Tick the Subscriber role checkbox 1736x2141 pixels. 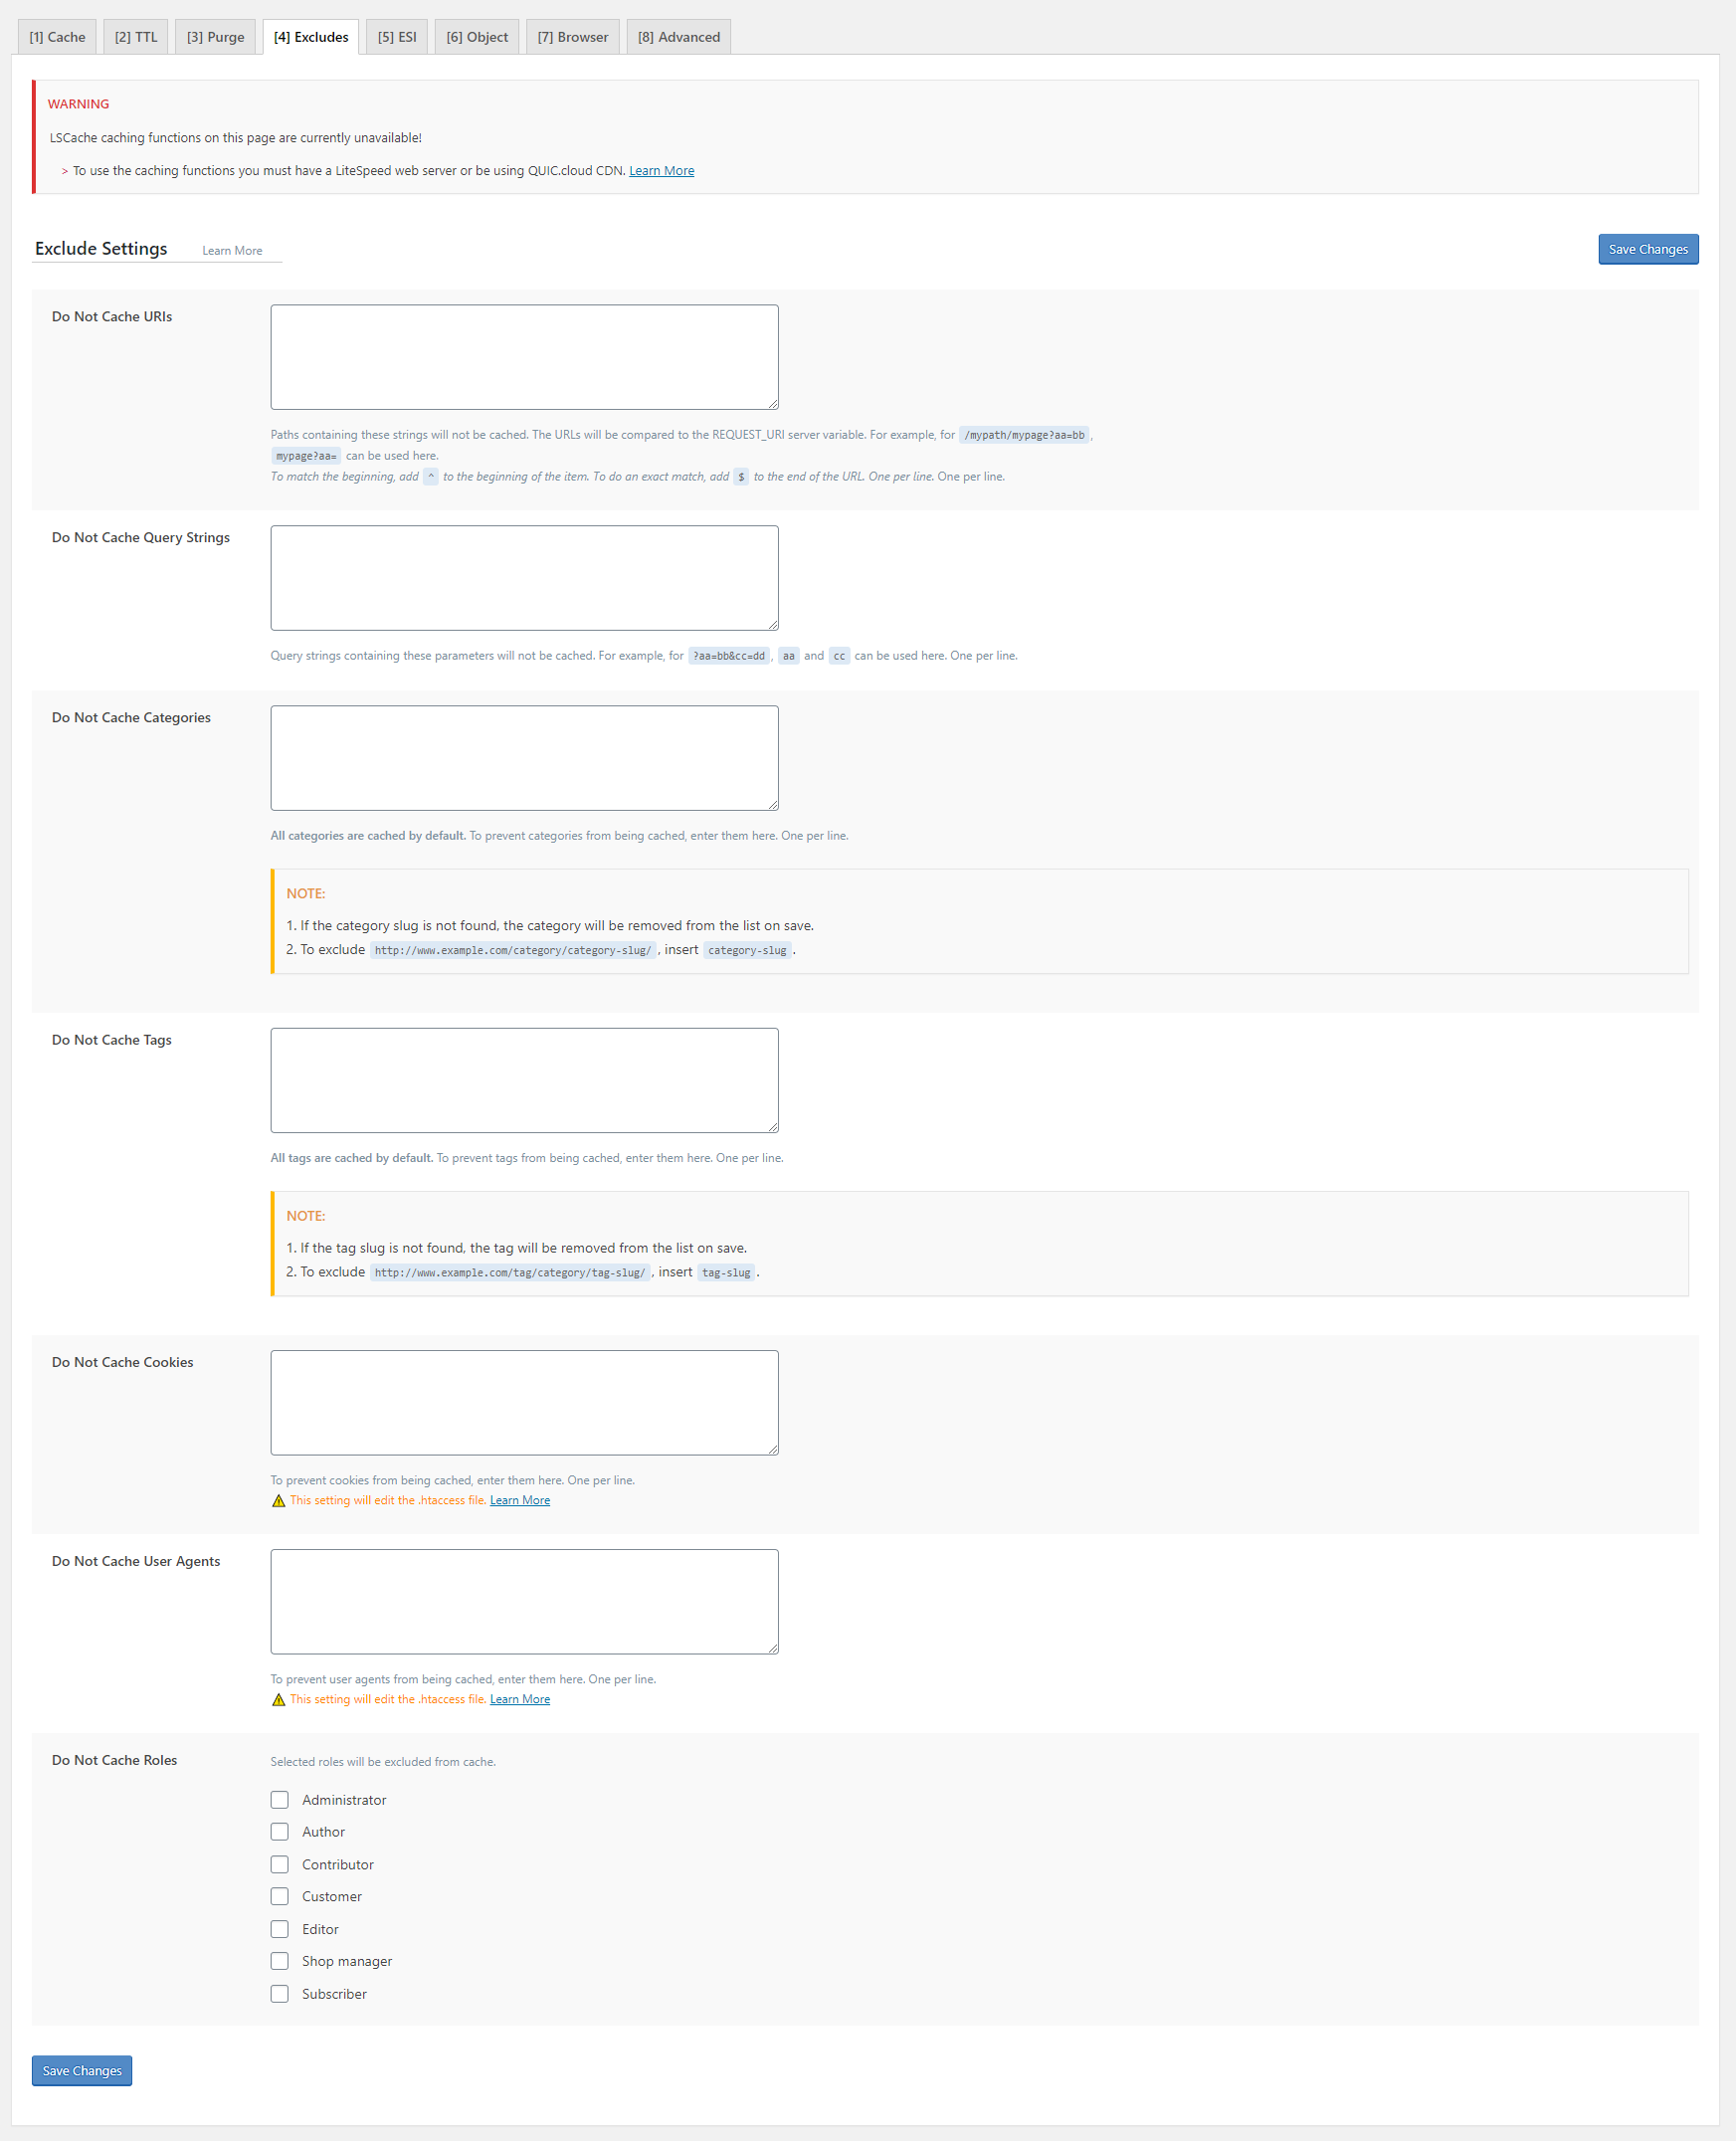(x=280, y=1994)
